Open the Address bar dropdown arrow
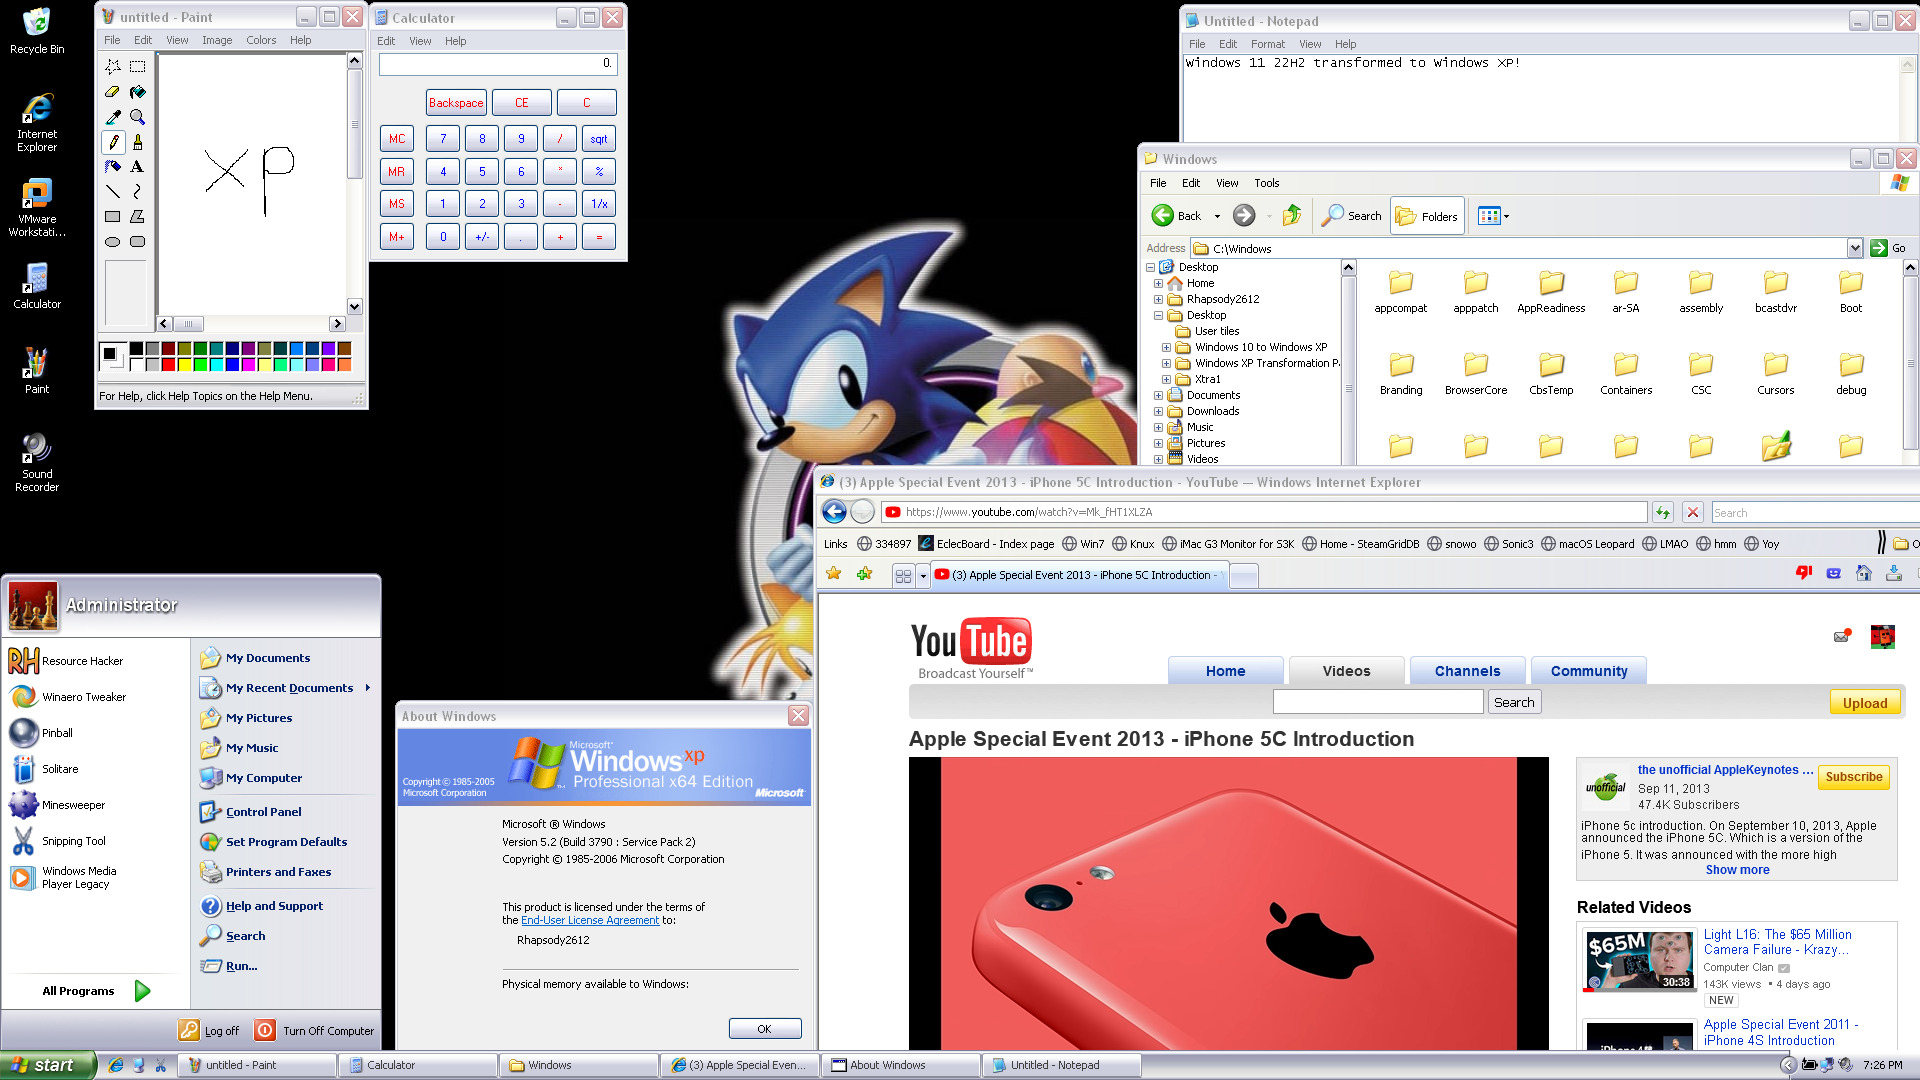 1855,248
